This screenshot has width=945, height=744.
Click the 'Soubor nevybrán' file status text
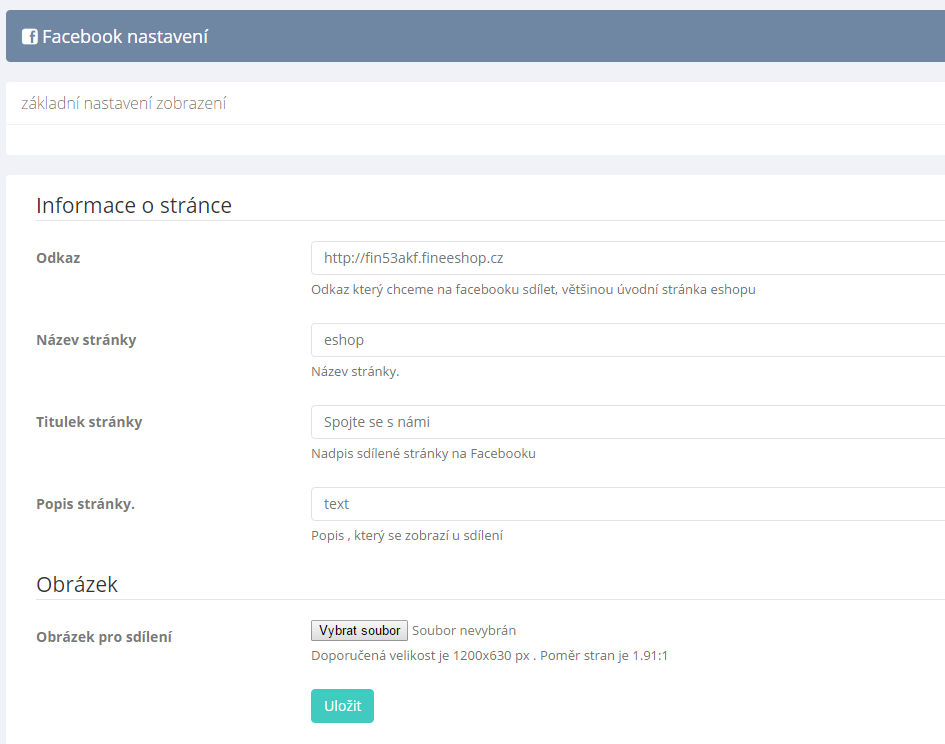pos(464,631)
